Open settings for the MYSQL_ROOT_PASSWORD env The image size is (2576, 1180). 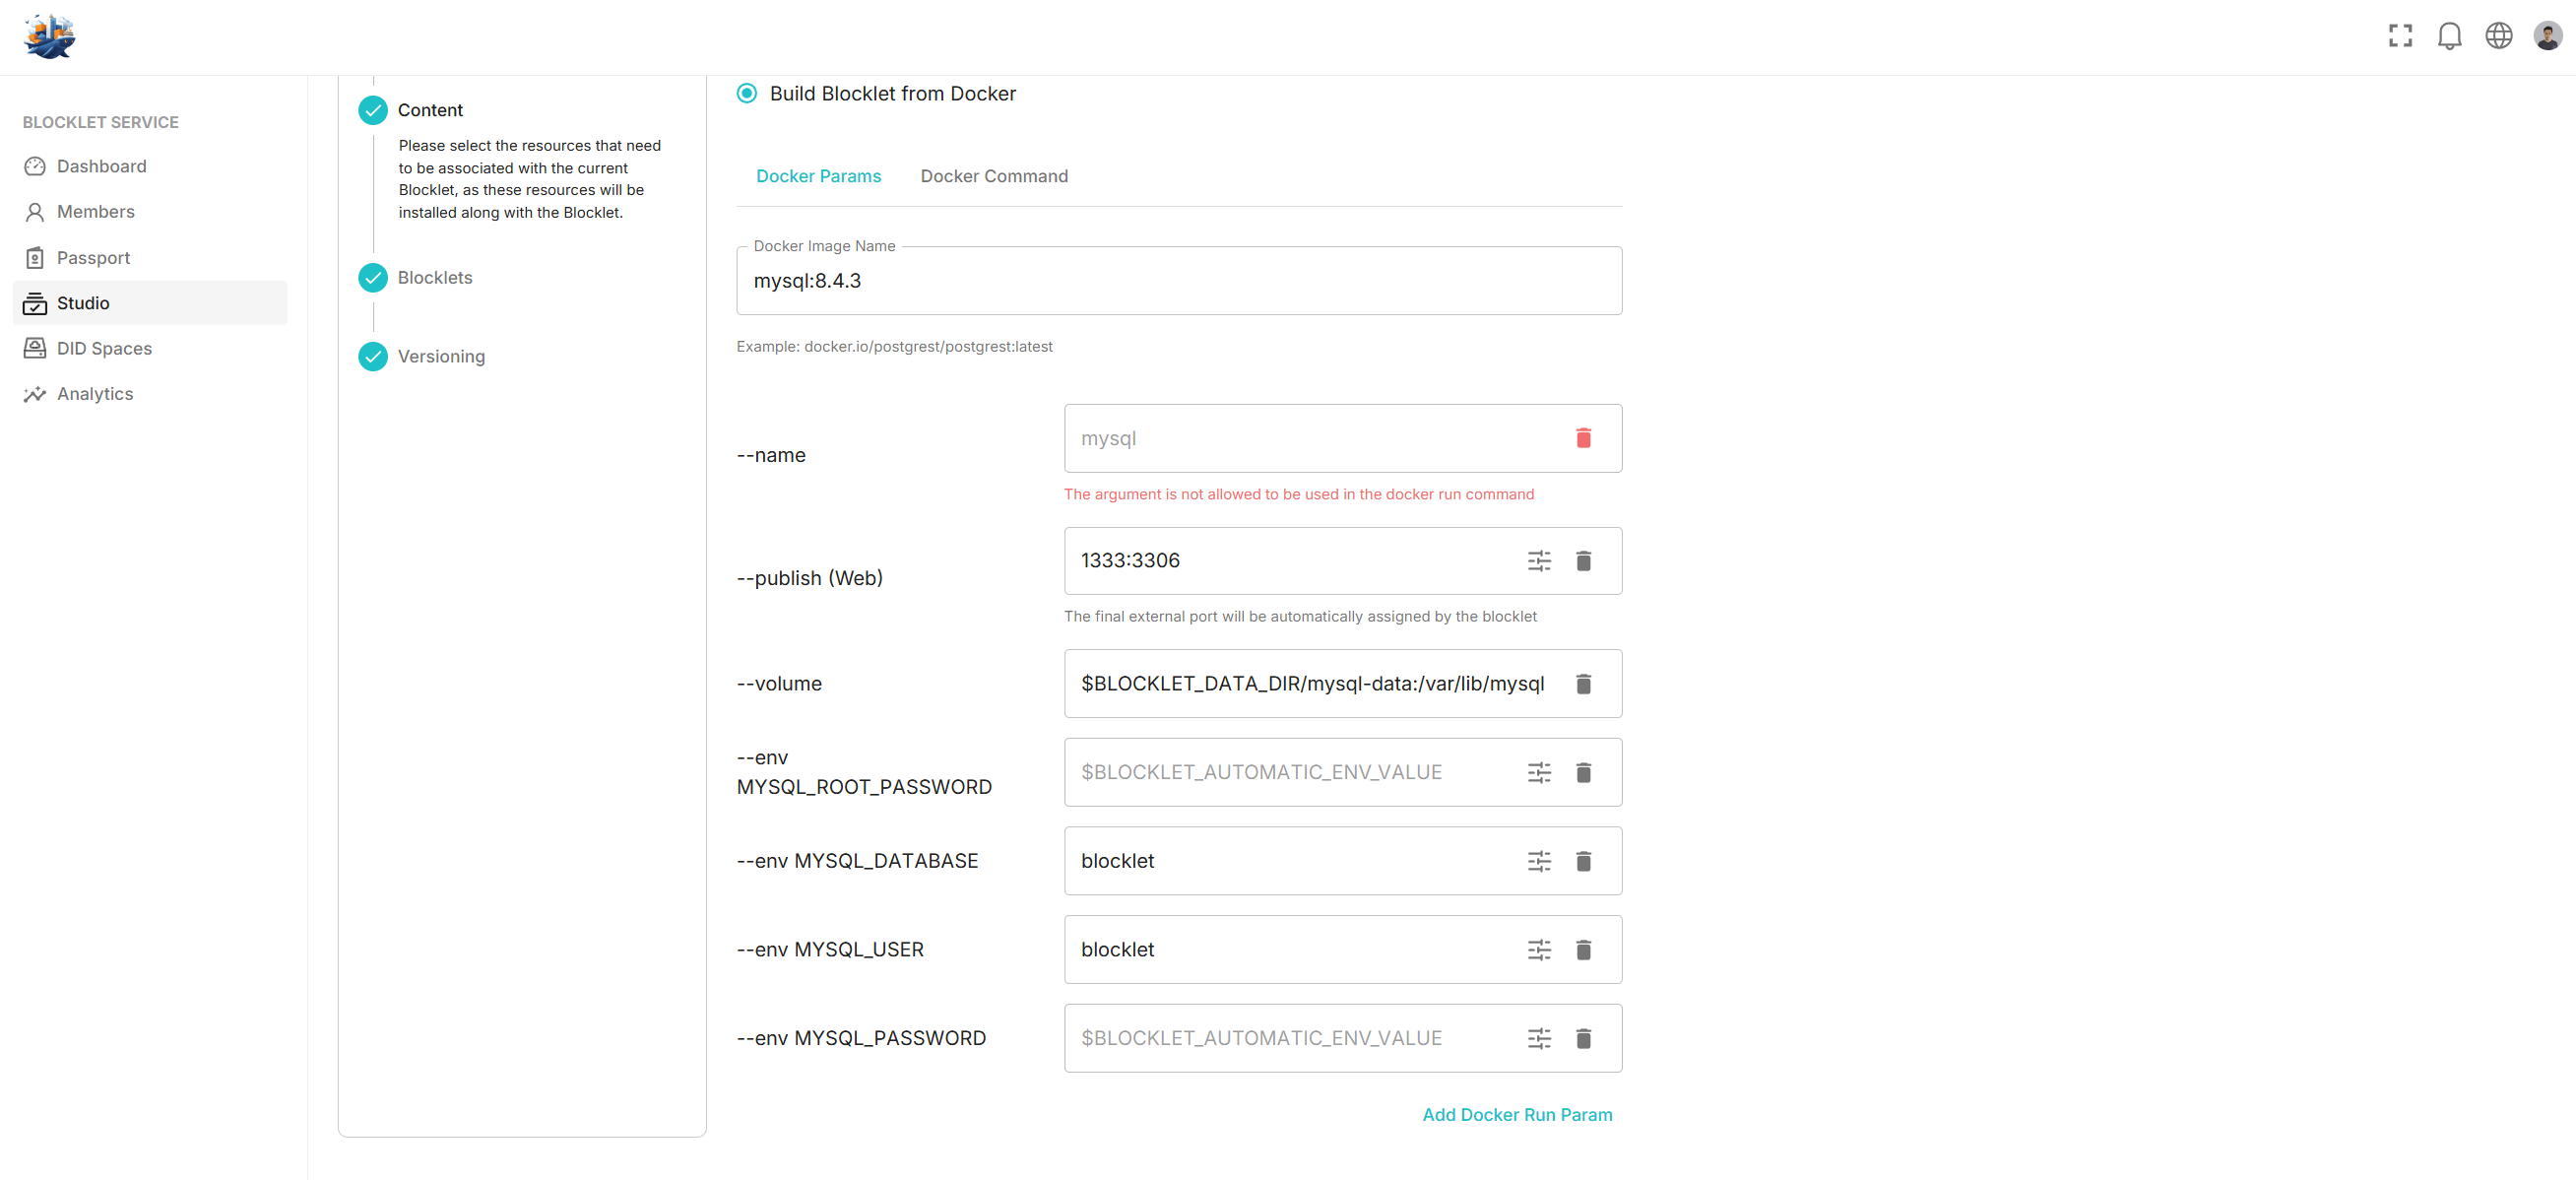coord(1539,773)
